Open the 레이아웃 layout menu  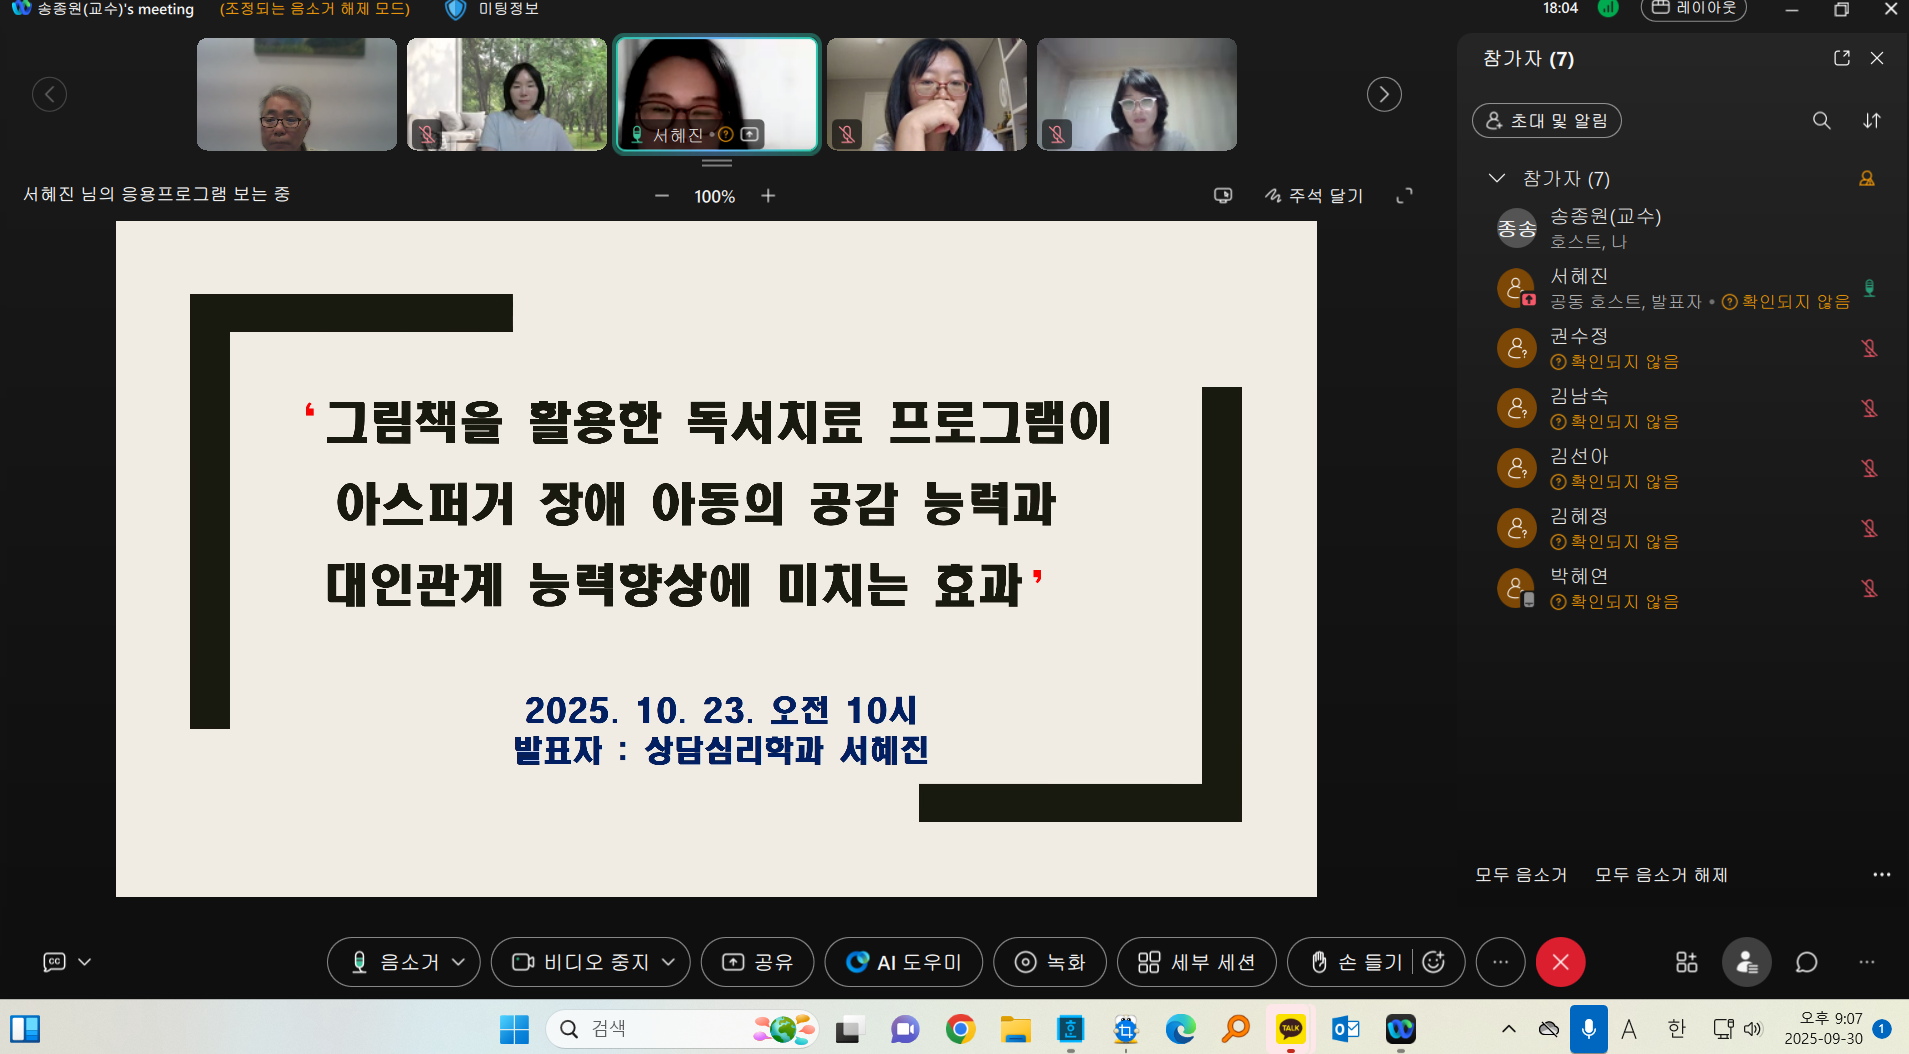[1693, 9]
